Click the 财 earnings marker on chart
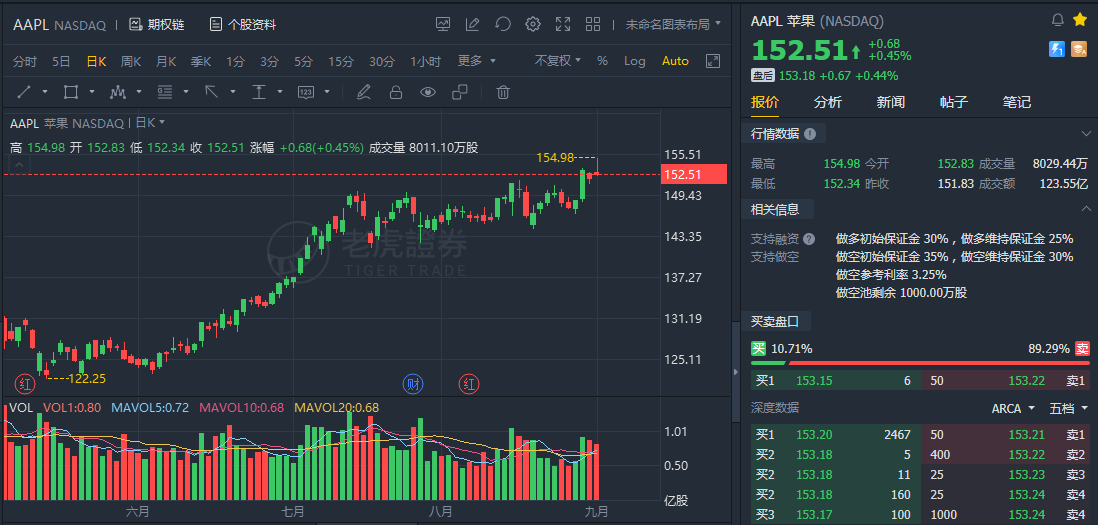The height and width of the screenshot is (525, 1098). tap(413, 383)
